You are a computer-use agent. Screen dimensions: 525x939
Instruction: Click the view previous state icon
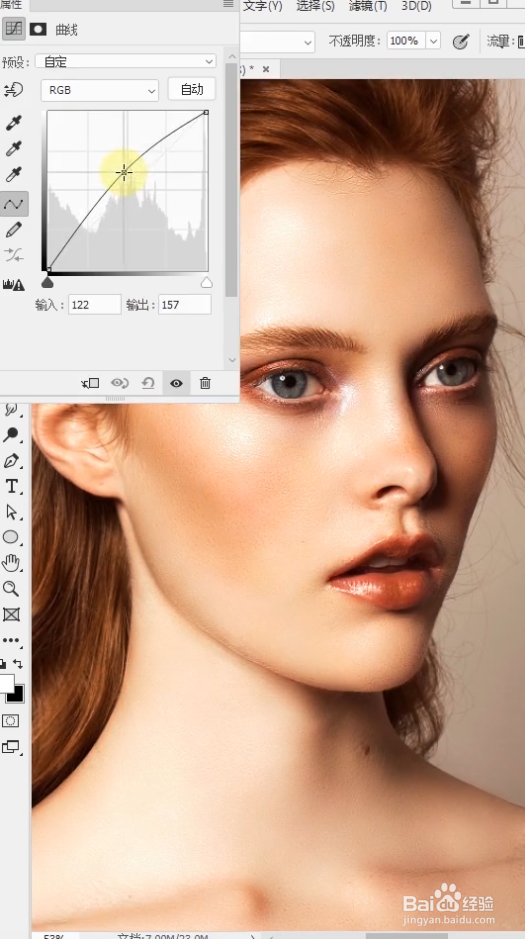click(x=120, y=383)
